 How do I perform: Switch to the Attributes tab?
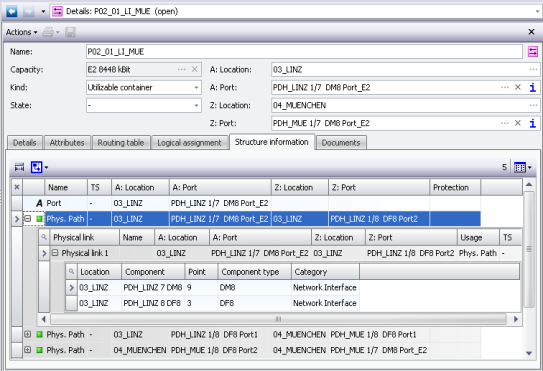pos(67,143)
